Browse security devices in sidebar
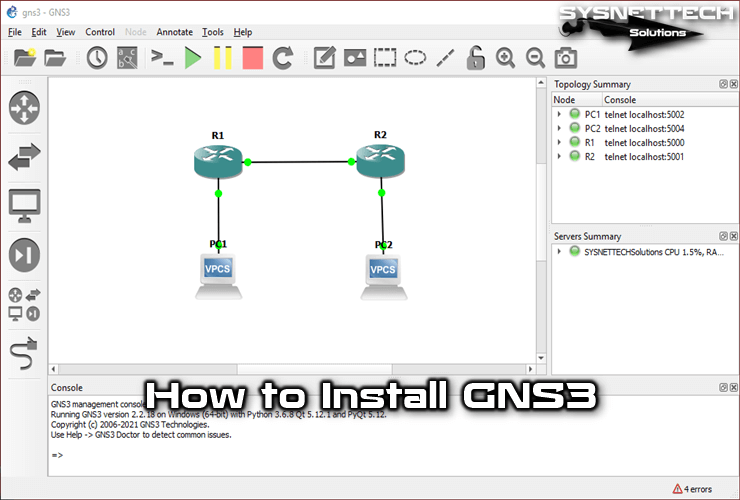The image size is (740, 500). tap(24, 255)
